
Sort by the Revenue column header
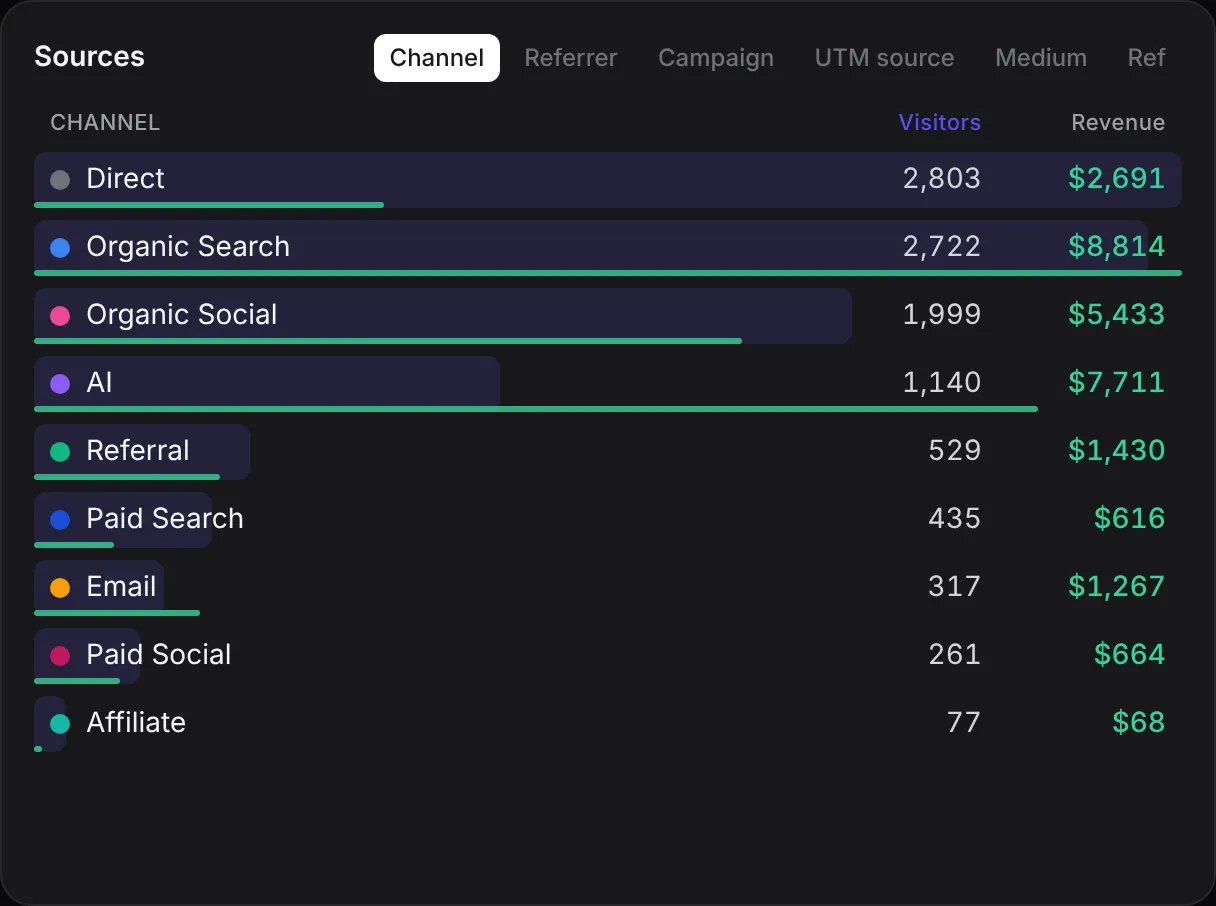coord(1118,123)
